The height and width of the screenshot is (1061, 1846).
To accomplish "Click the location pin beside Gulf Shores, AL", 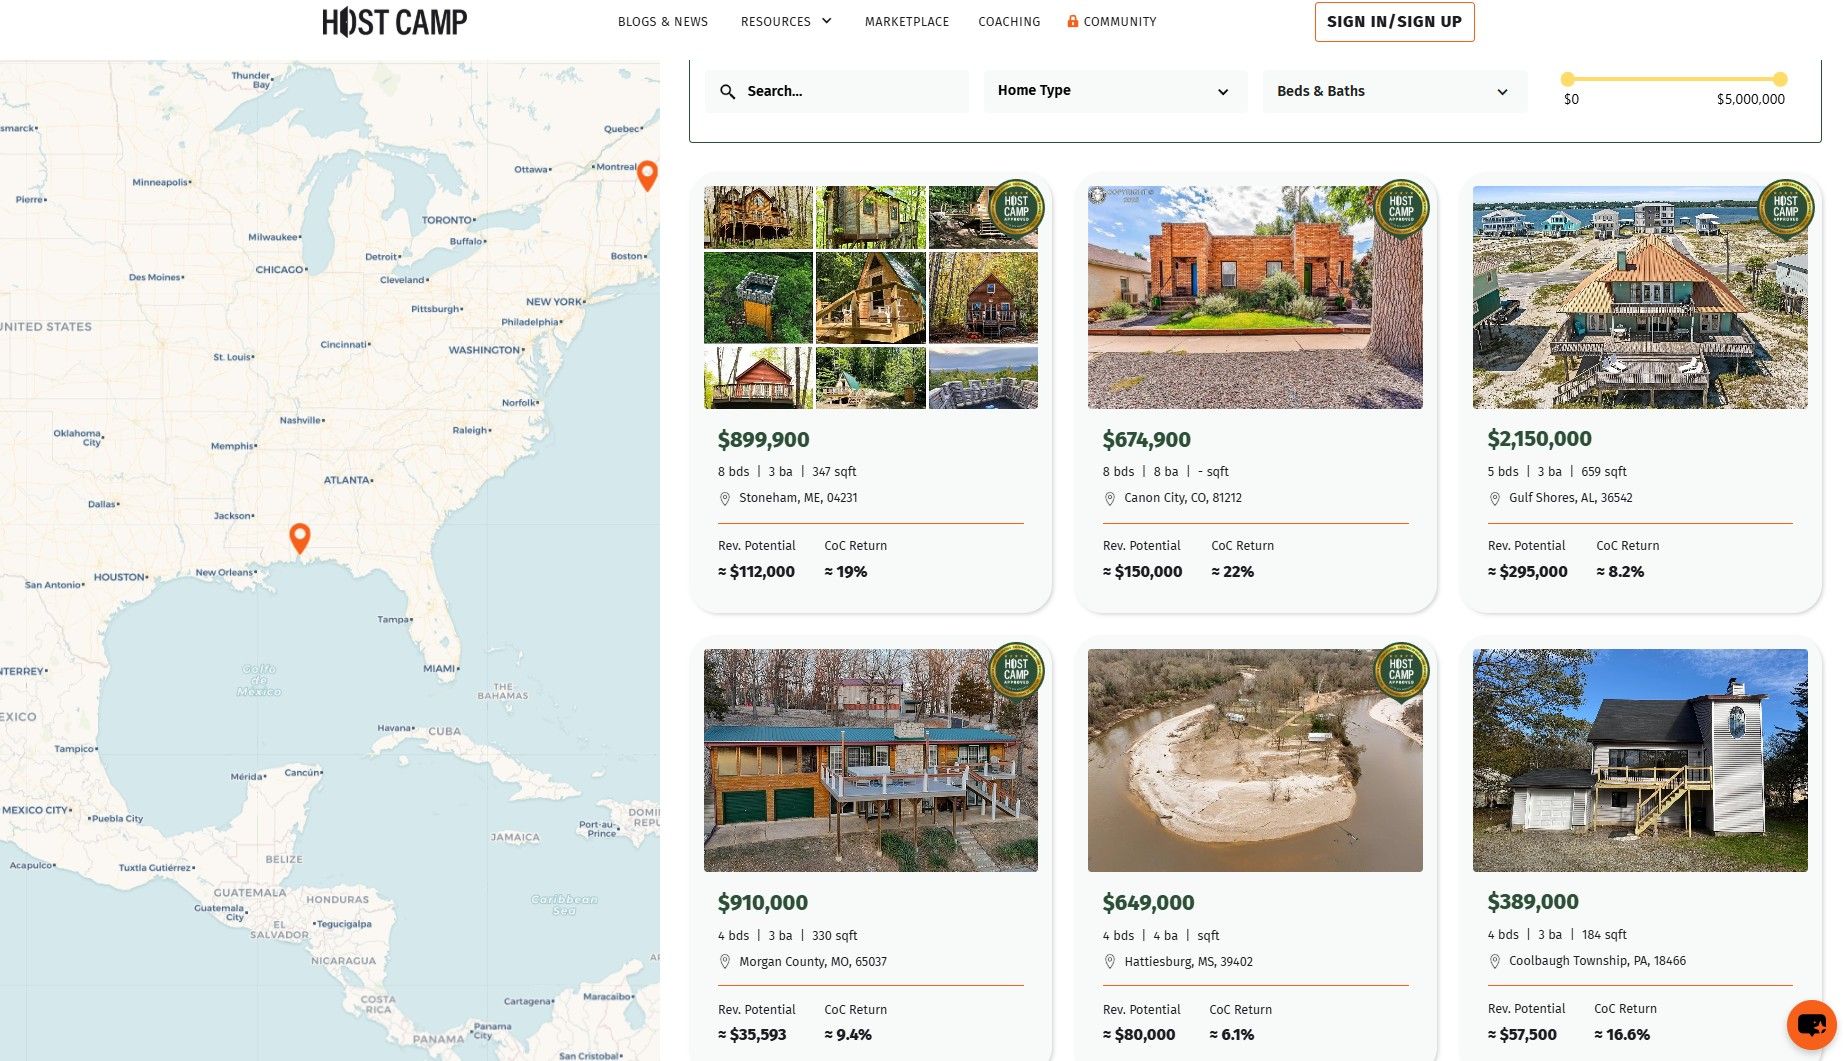I will [x=1494, y=498].
